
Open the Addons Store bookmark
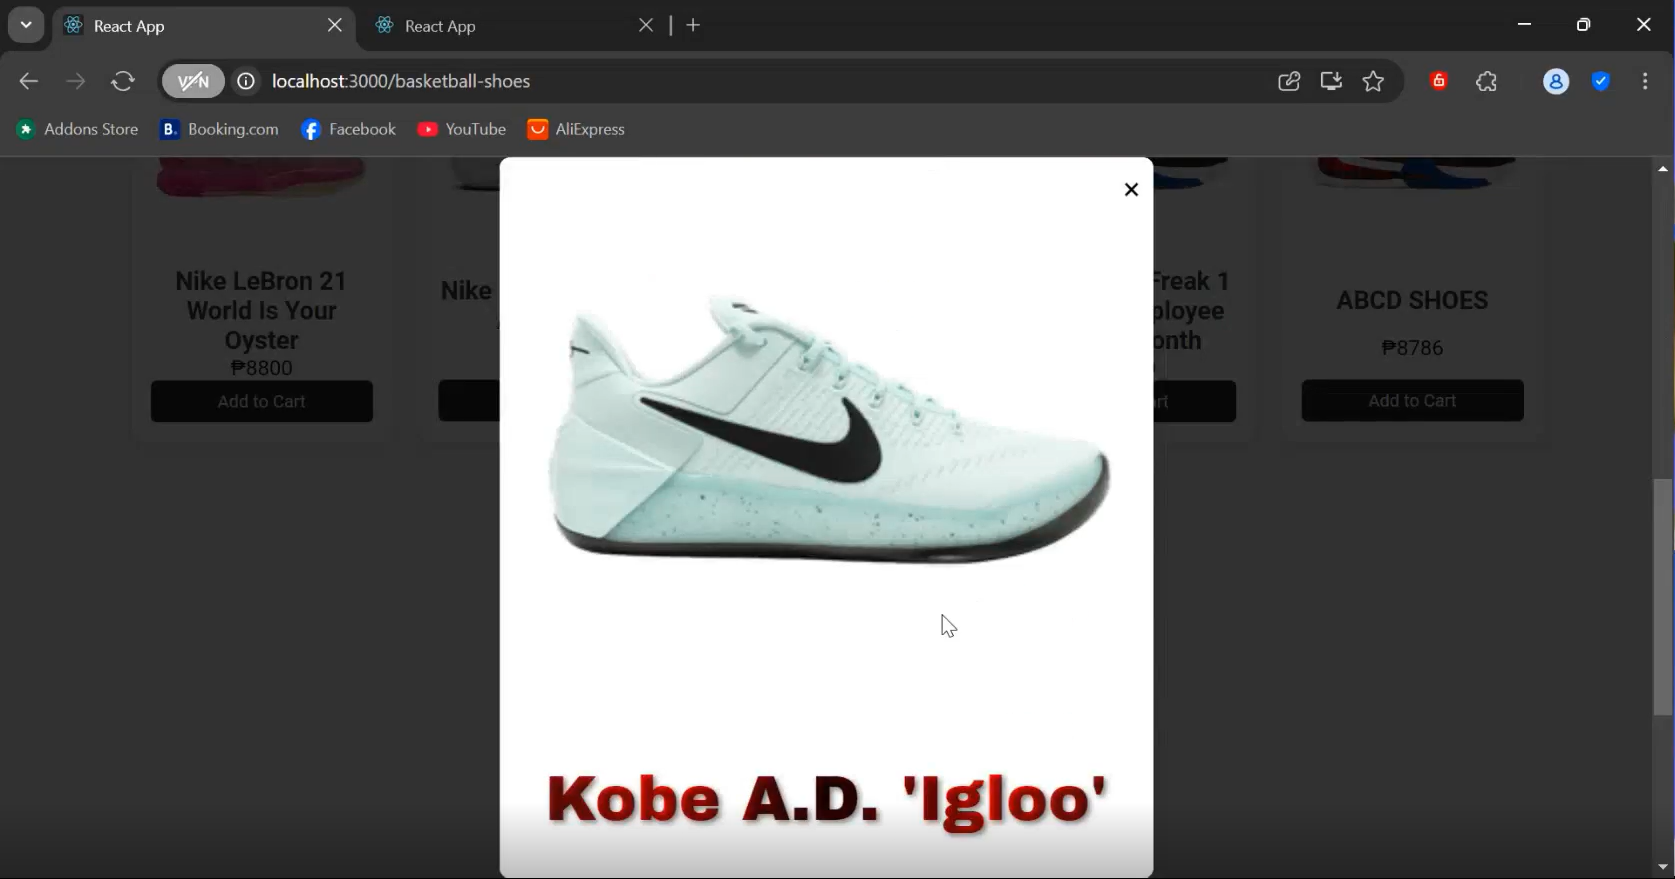pyautogui.click(x=78, y=129)
